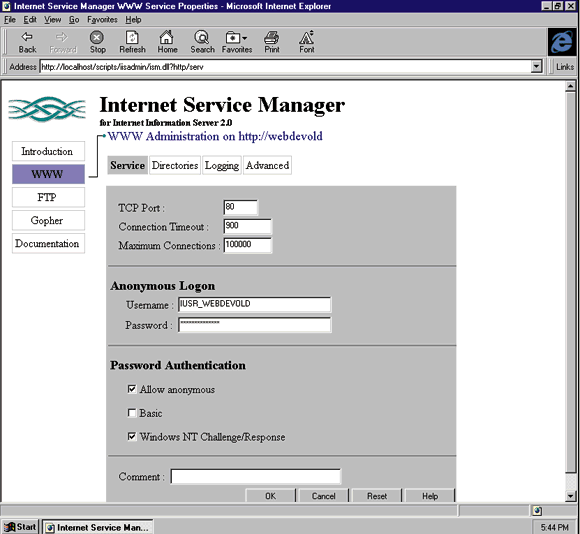
Task: Click the Connection Timeout field
Action: (247, 226)
